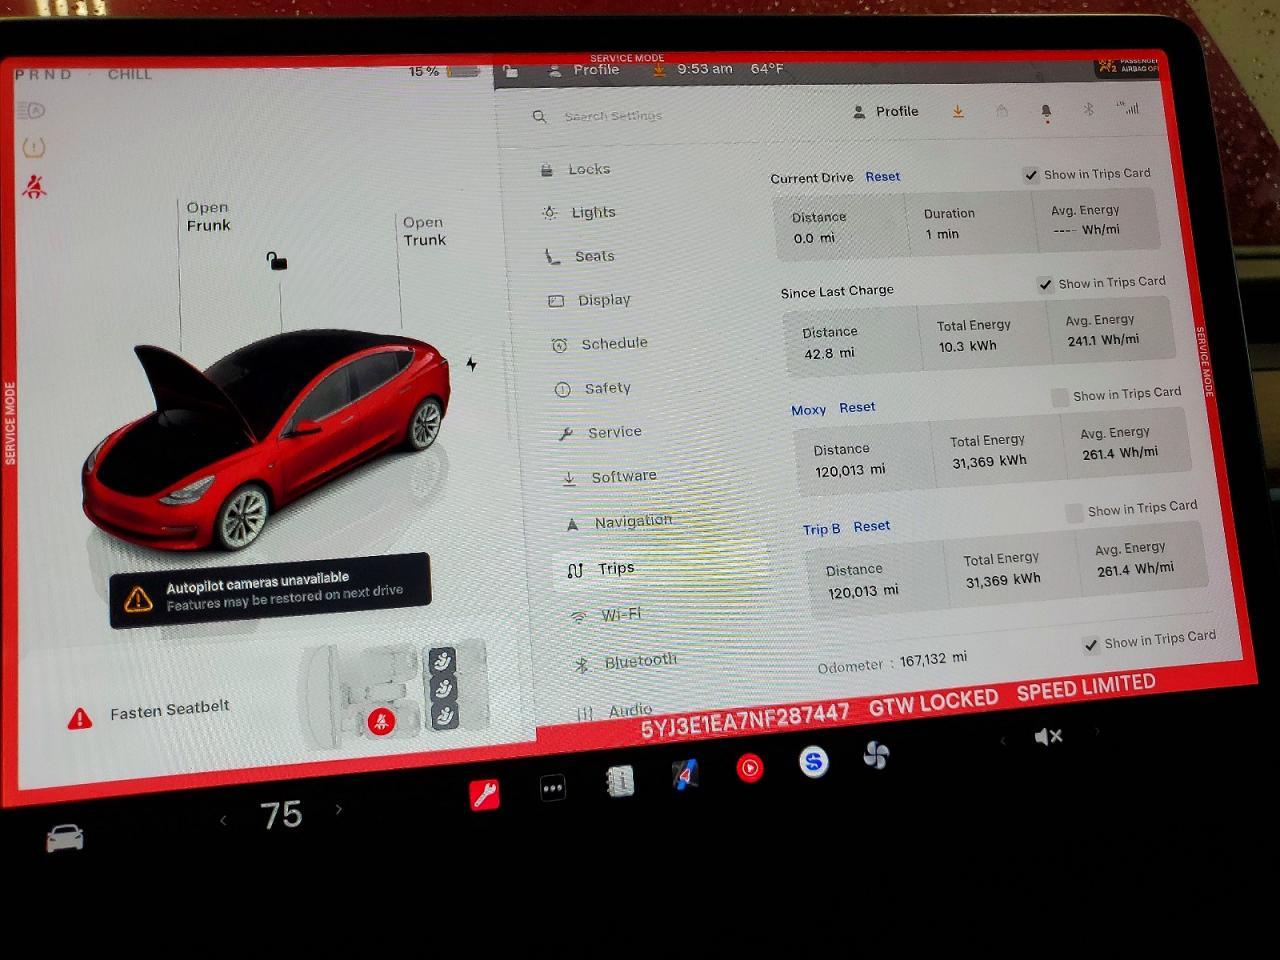Open the climate fan icon
This screenshot has width=1280, height=960.
coord(876,755)
